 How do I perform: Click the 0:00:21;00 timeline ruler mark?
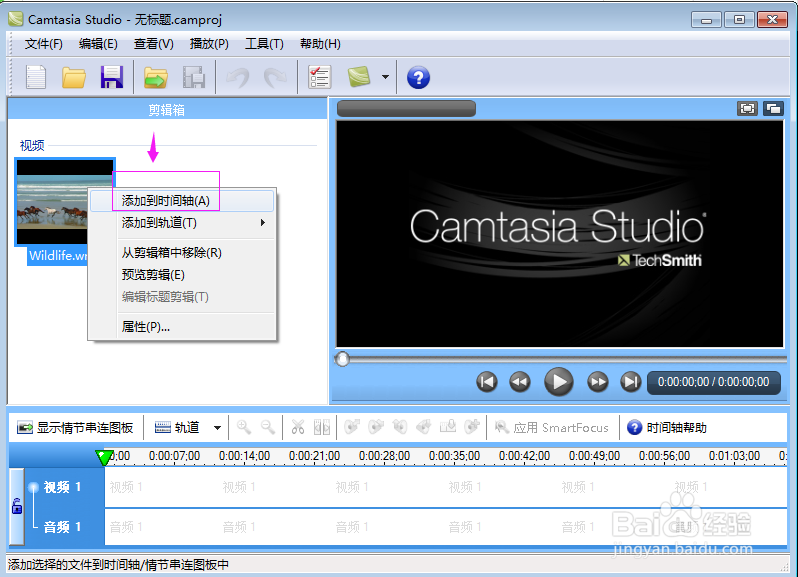(315, 455)
